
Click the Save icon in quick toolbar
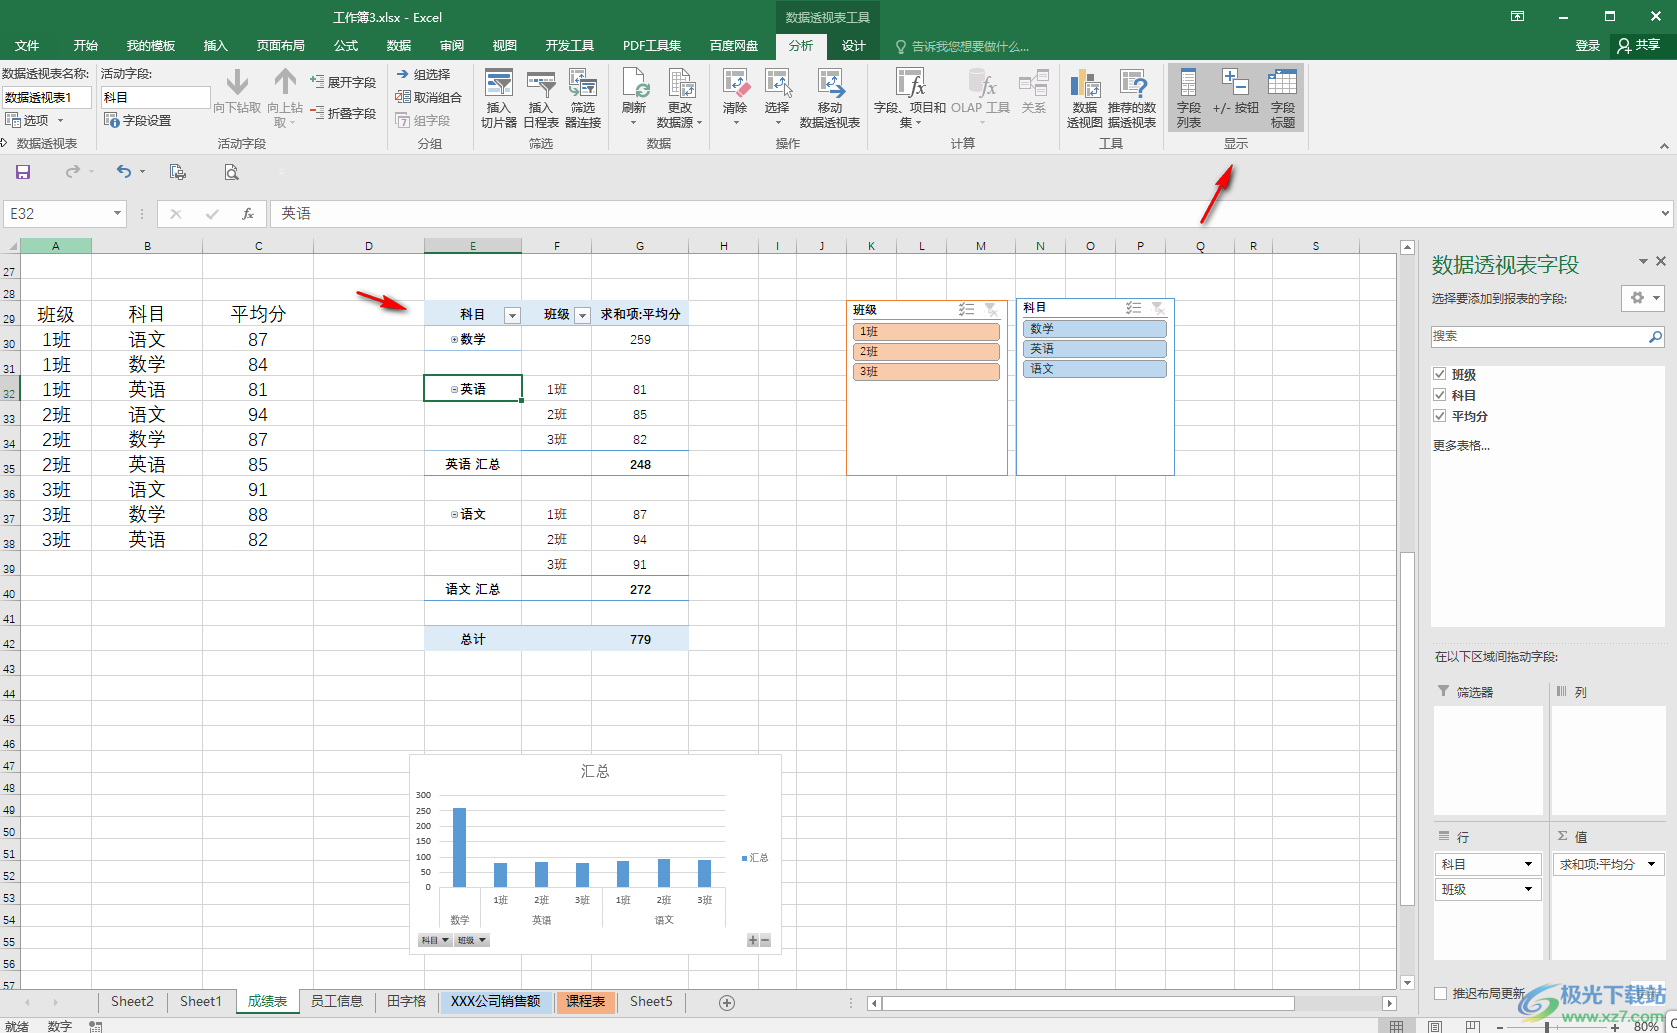[23, 172]
